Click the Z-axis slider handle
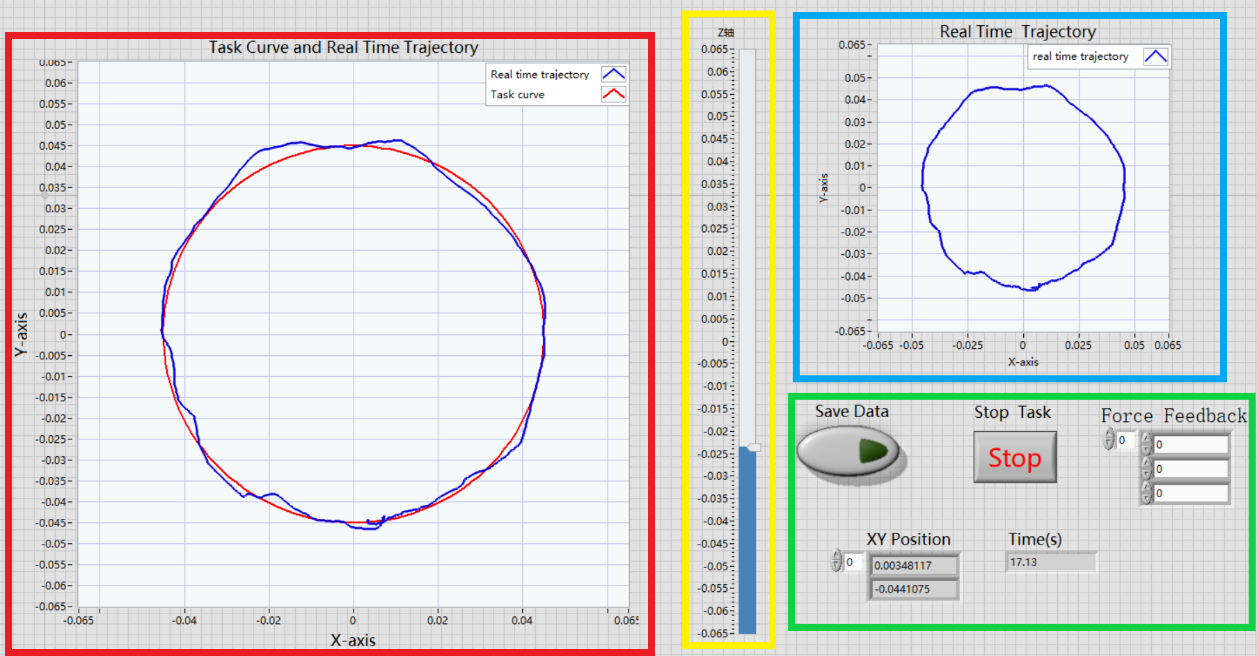The width and height of the screenshot is (1257, 656). pyautogui.click(x=754, y=447)
